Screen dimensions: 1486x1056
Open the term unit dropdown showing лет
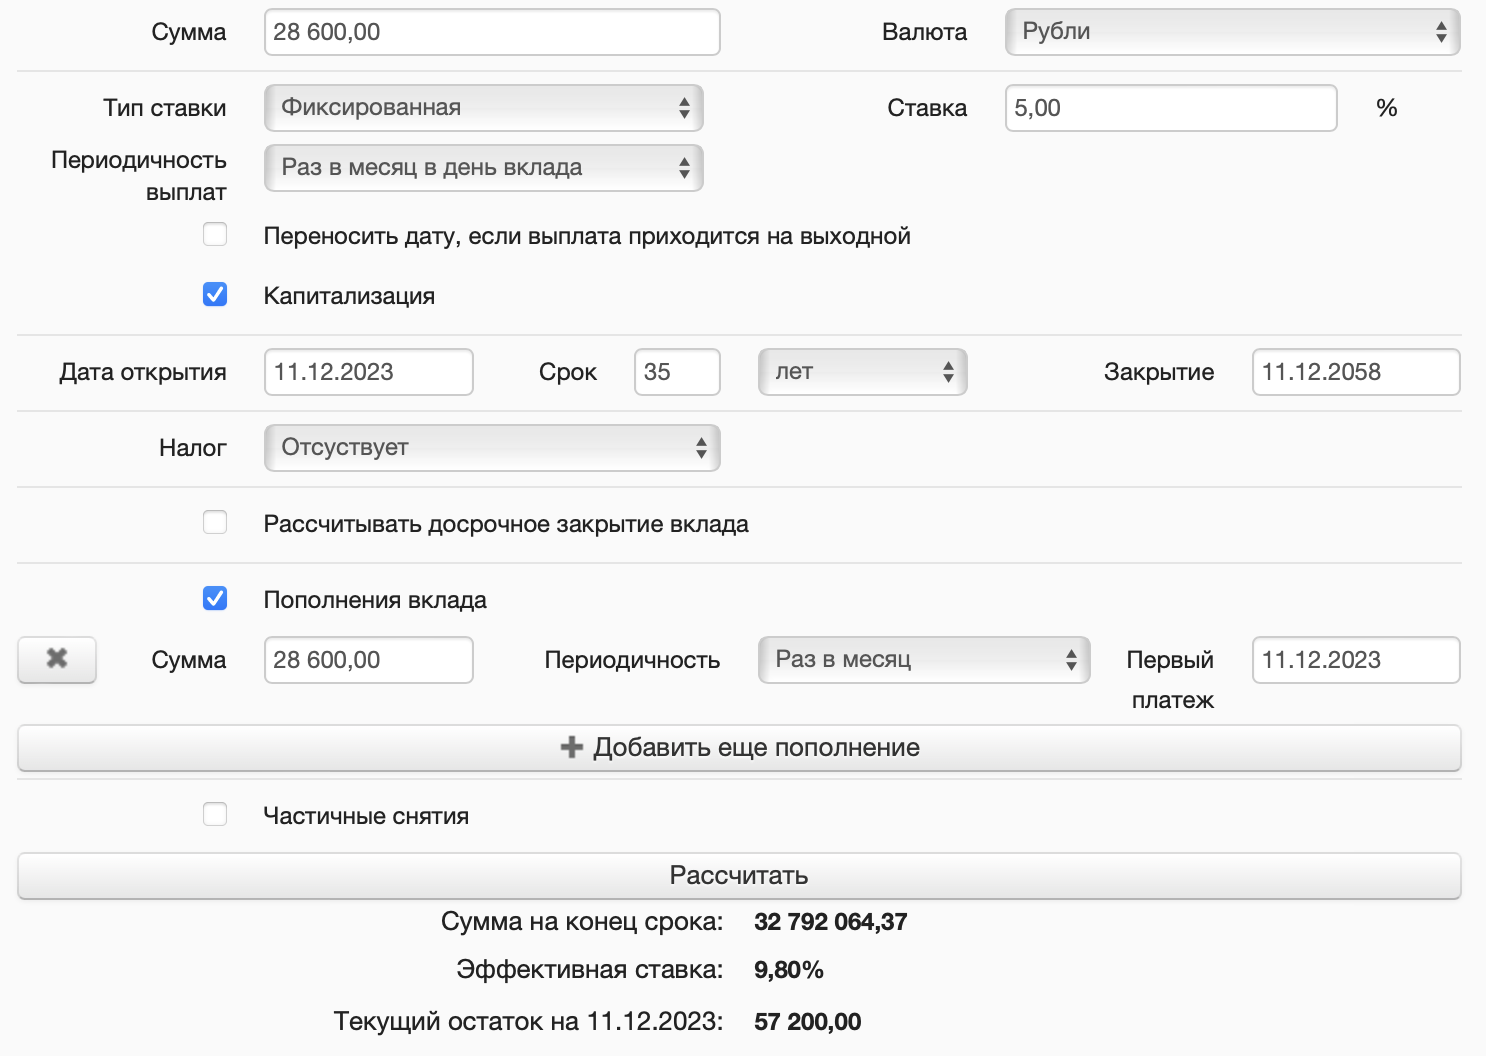click(862, 372)
